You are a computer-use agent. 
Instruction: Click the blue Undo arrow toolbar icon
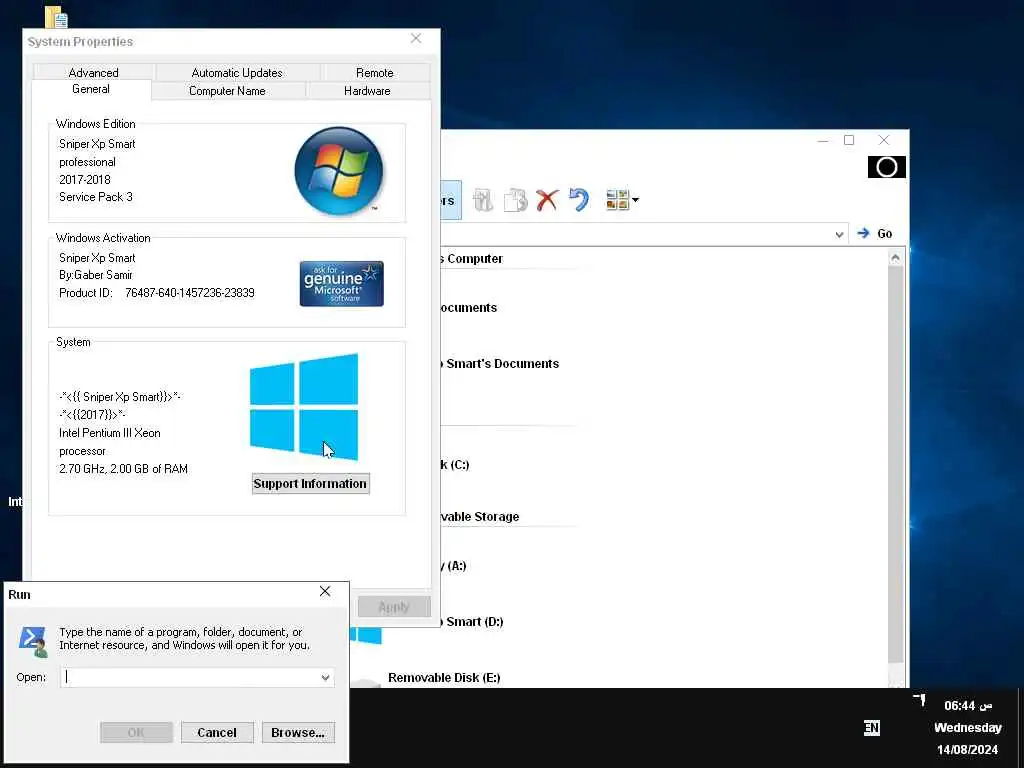pos(579,200)
